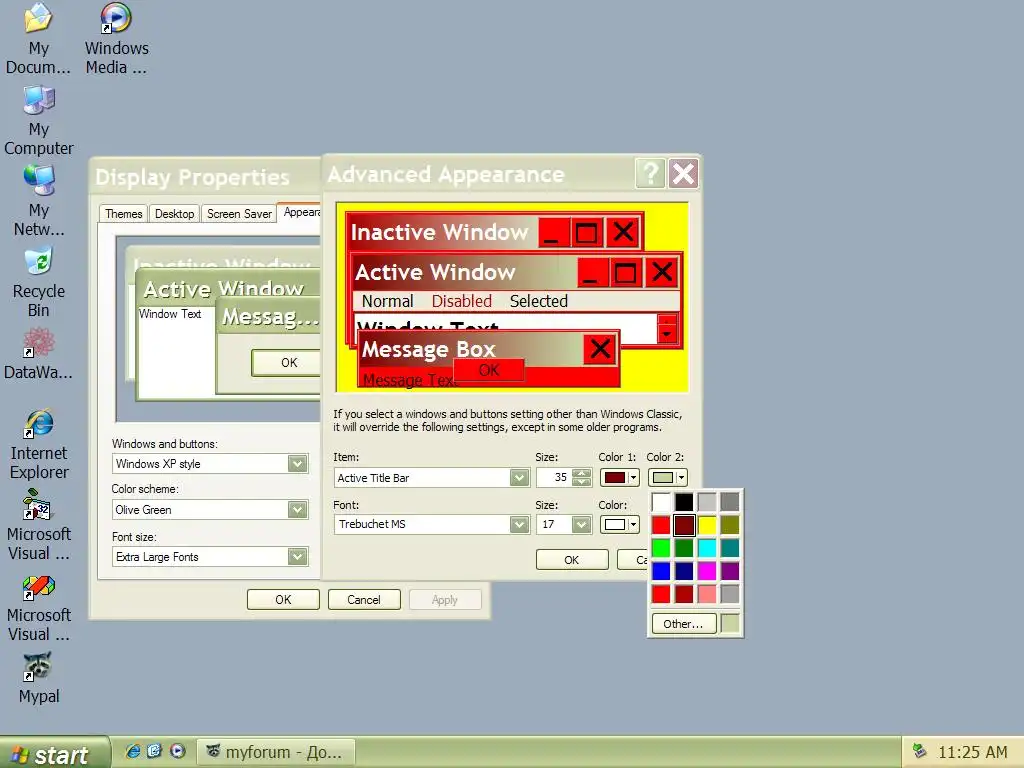Viewport: 1024px width, 768px height.
Task: Open the font Size dropdown showing 17
Action: pos(581,524)
